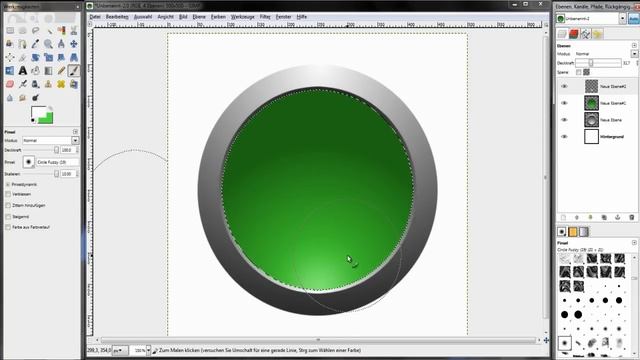The image size is (640, 360).
Task: Select the Flip tool
Action: (10, 71)
